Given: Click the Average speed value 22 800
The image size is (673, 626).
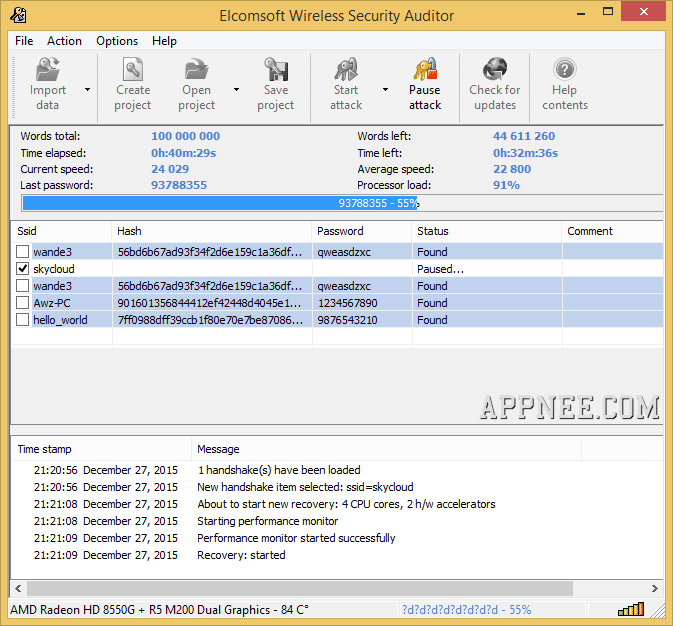Looking at the screenshot, I should 512,169.
